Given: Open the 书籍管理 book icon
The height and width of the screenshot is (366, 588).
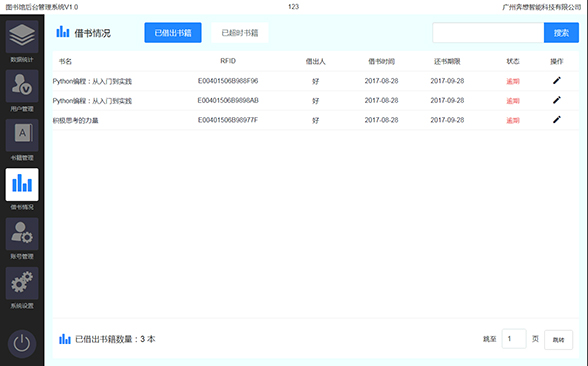Looking at the screenshot, I should (x=22, y=135).
